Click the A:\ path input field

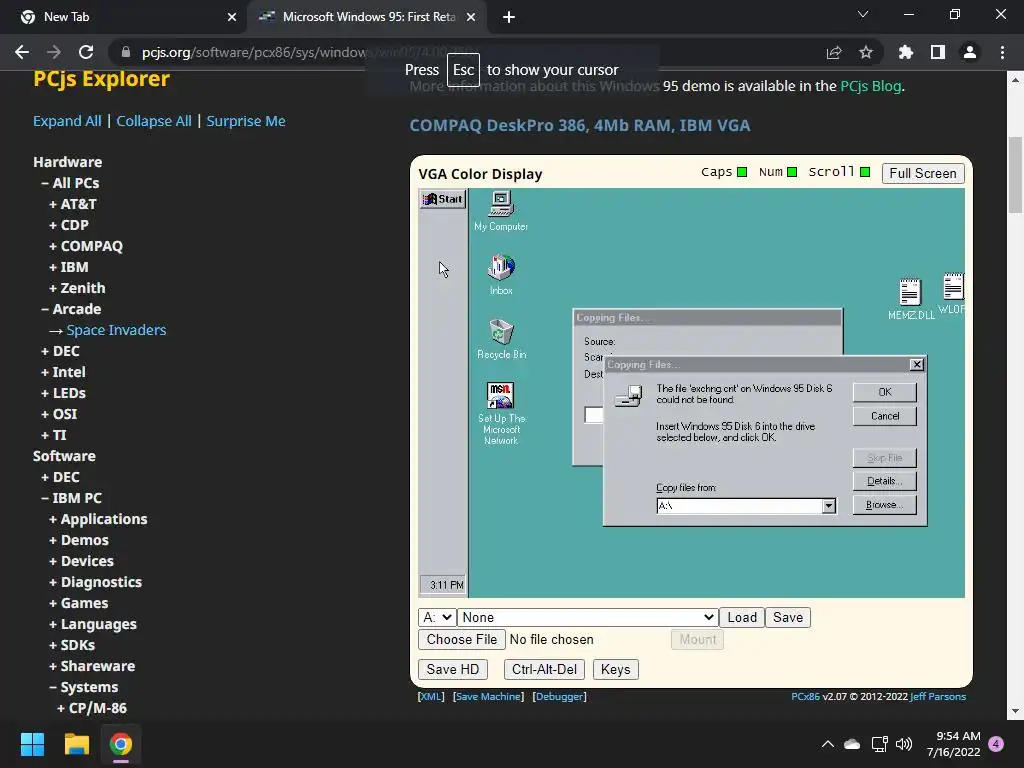click(x=739, y=506)
